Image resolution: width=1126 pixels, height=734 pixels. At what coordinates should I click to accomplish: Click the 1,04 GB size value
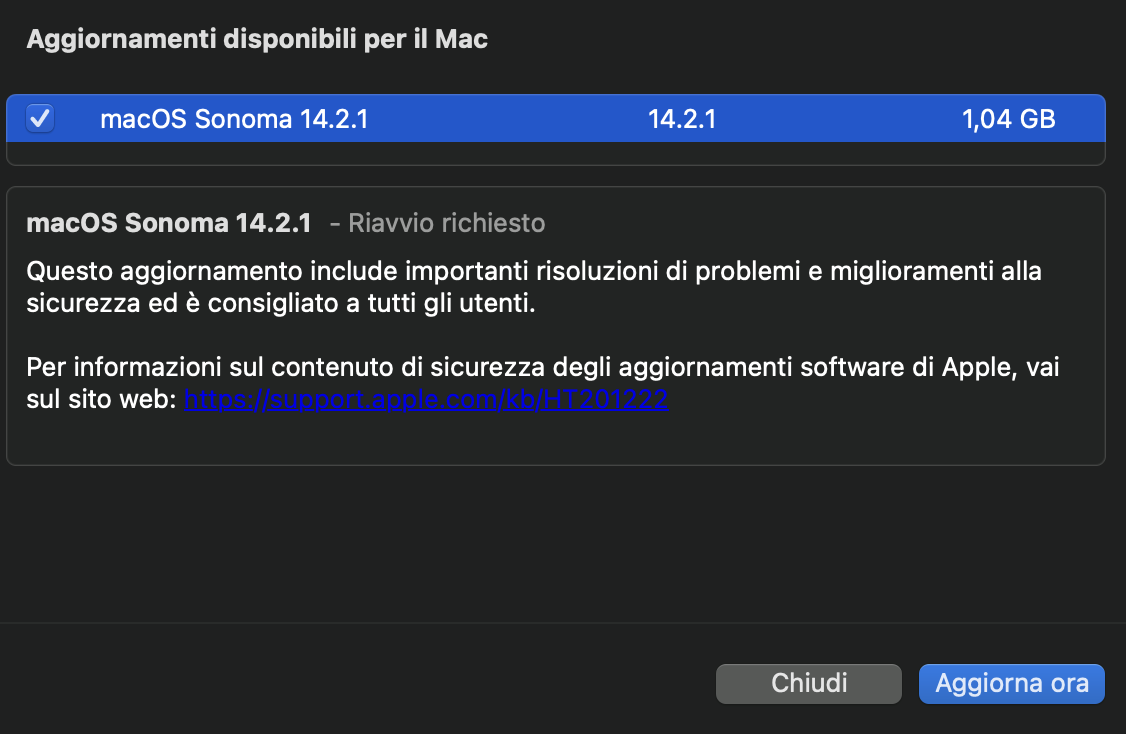point(1008,120)
